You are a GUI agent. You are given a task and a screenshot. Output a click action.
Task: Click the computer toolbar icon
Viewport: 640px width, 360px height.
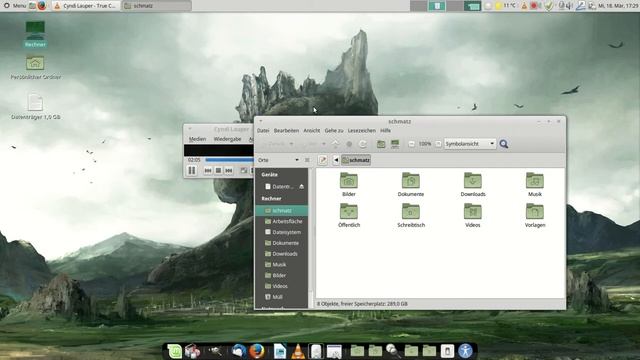(x=395, y=144)
